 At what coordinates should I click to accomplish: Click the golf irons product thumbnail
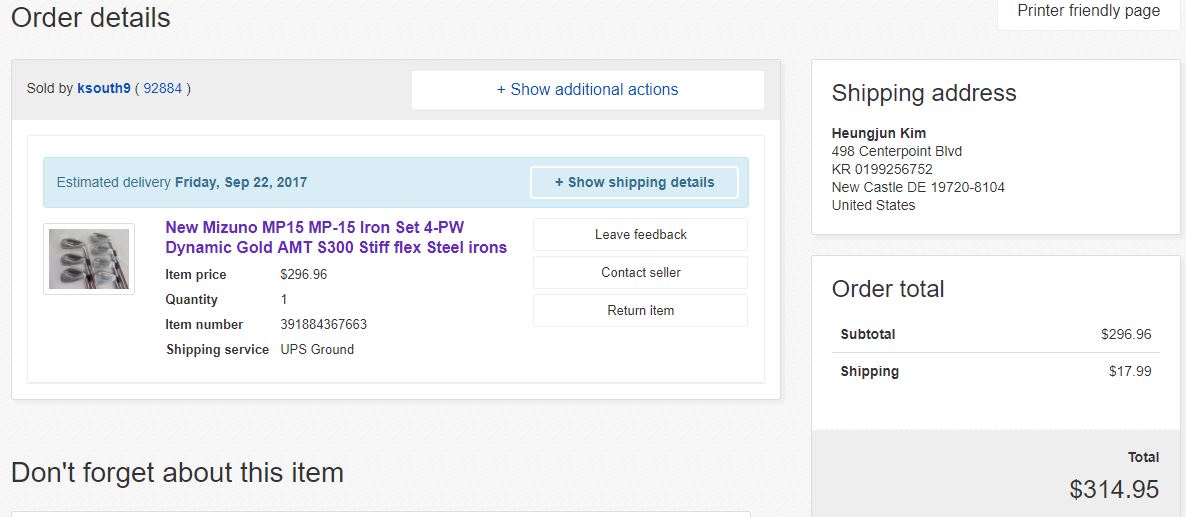pos(89,259)
